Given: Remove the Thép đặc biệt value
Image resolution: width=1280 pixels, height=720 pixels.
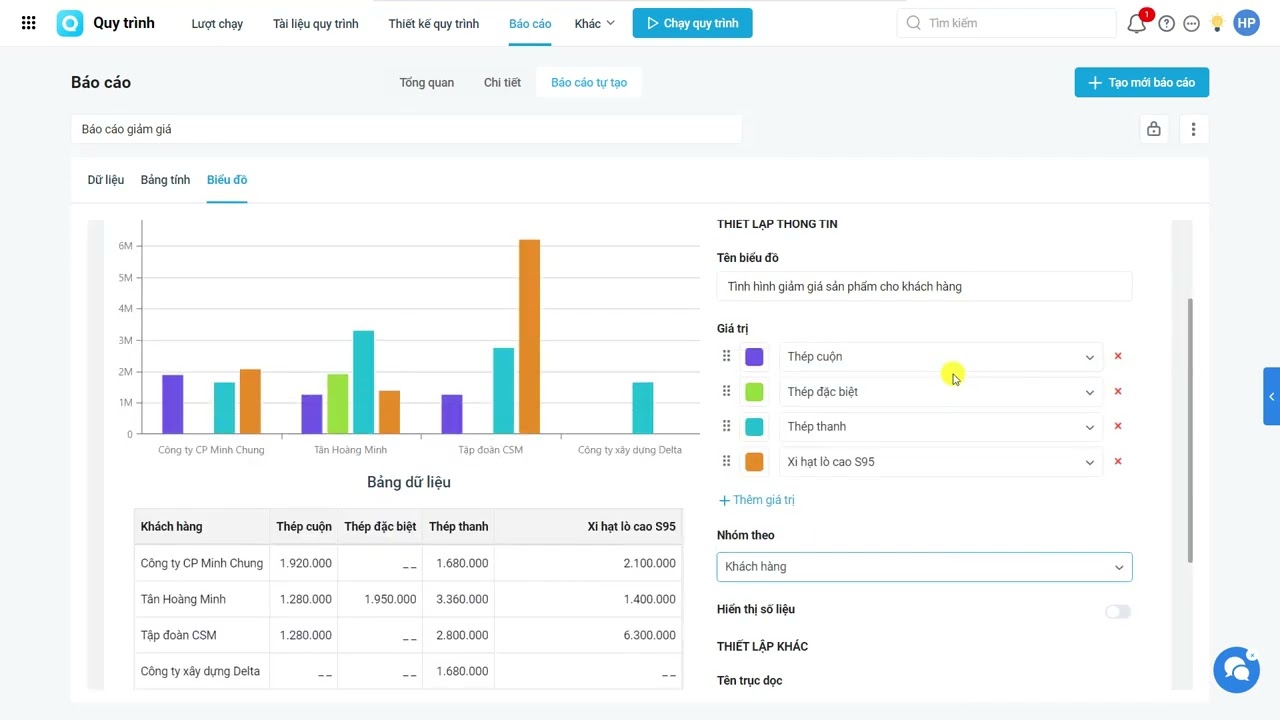Looking at the screenshot, I should pos(1118,391).
